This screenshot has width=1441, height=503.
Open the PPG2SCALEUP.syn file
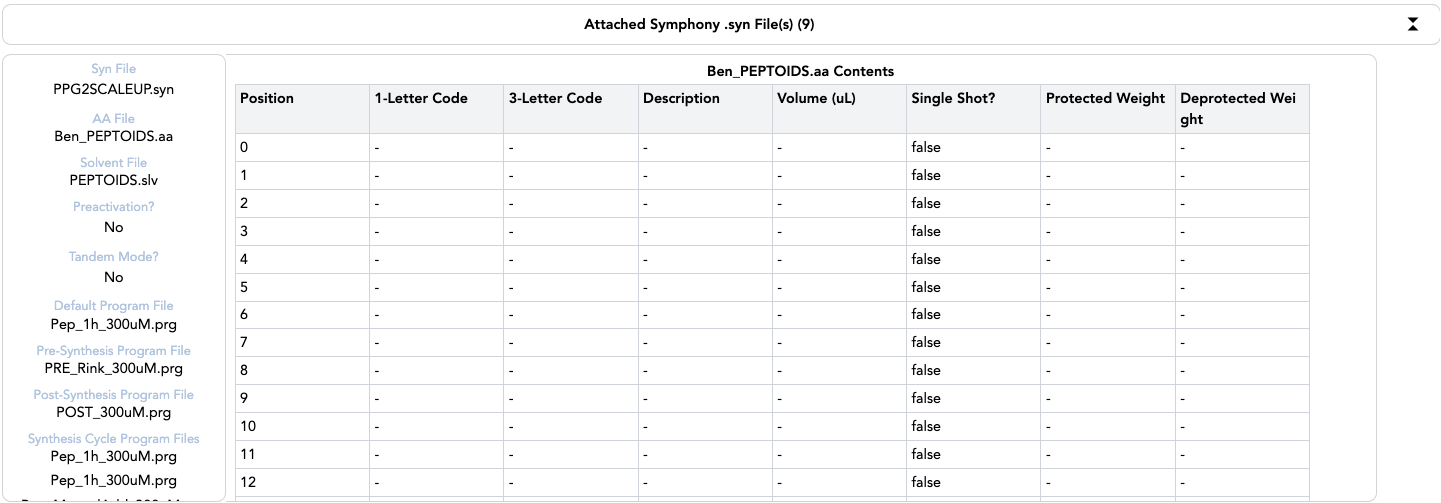click(114, 88)
